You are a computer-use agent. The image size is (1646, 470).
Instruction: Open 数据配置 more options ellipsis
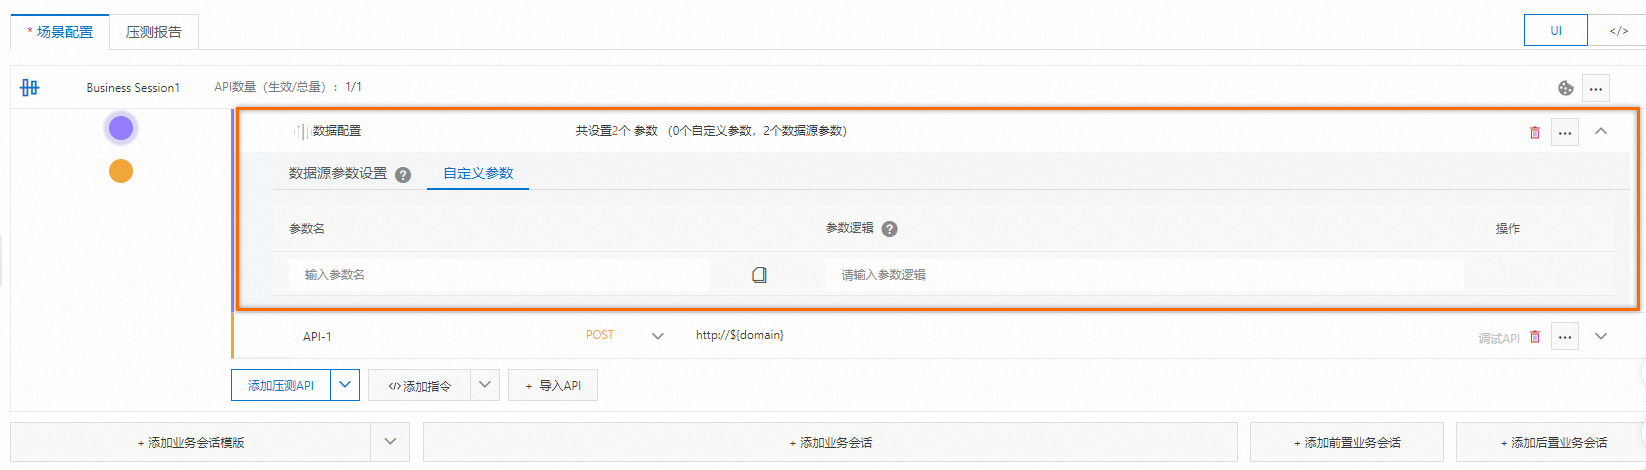click(1565, 132)
